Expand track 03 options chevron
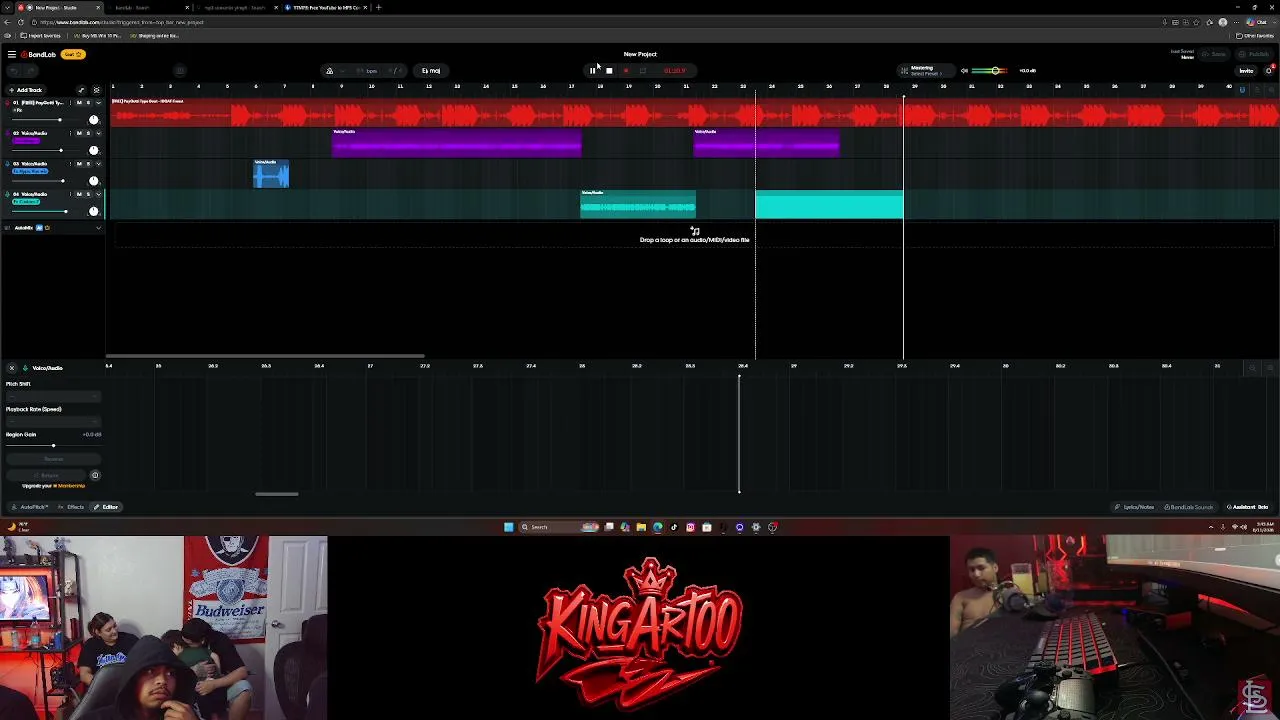 98,164
